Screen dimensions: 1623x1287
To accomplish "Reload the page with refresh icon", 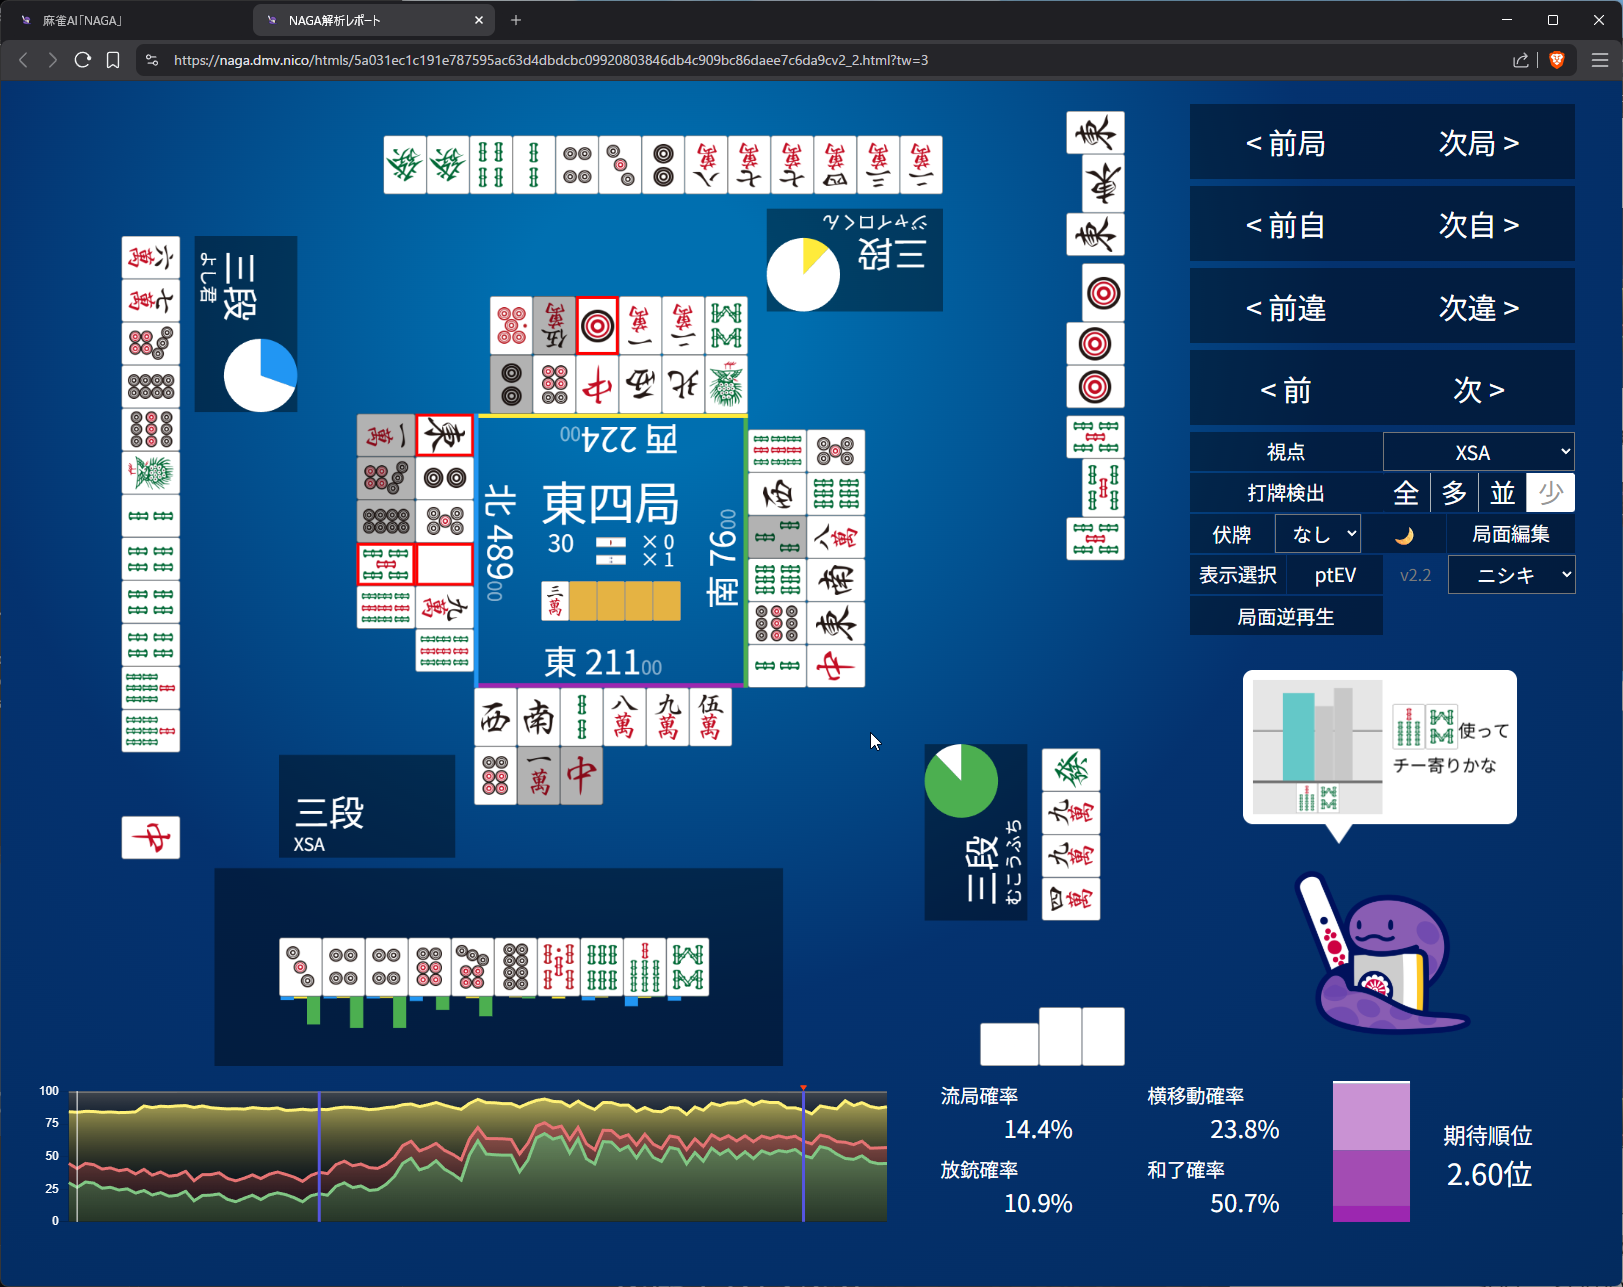I will (x=83, y=60).
